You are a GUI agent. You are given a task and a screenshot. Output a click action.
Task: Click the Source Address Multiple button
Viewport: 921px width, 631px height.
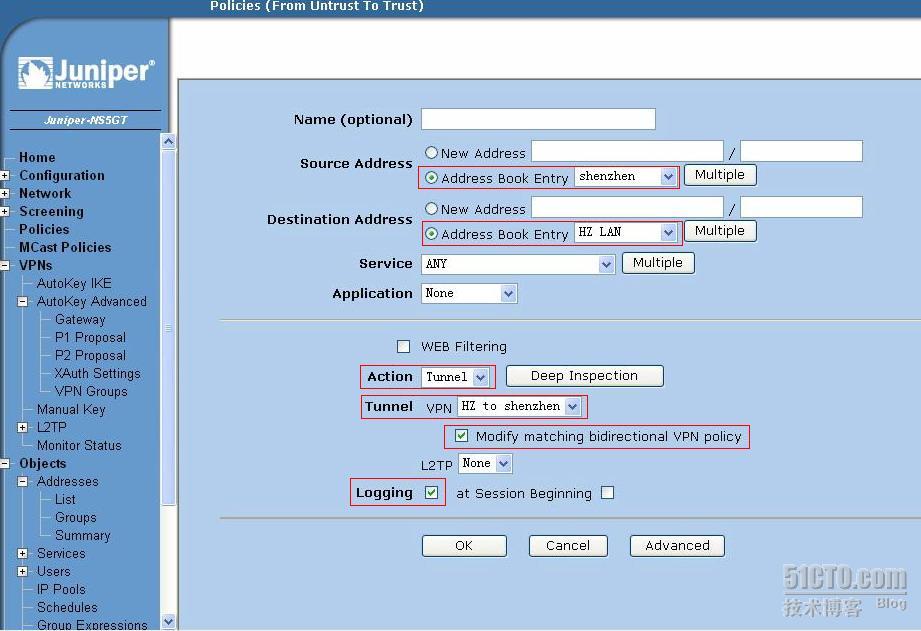(x=720, y=175)
